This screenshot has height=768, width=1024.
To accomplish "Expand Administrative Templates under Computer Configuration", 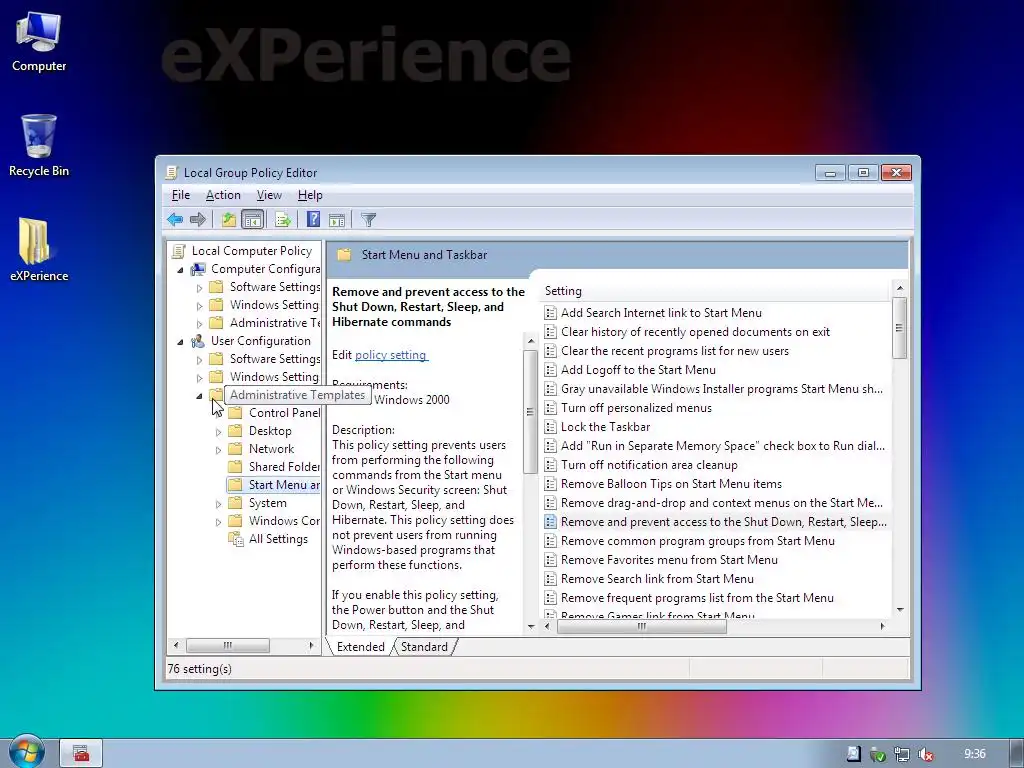I will 200,324.
